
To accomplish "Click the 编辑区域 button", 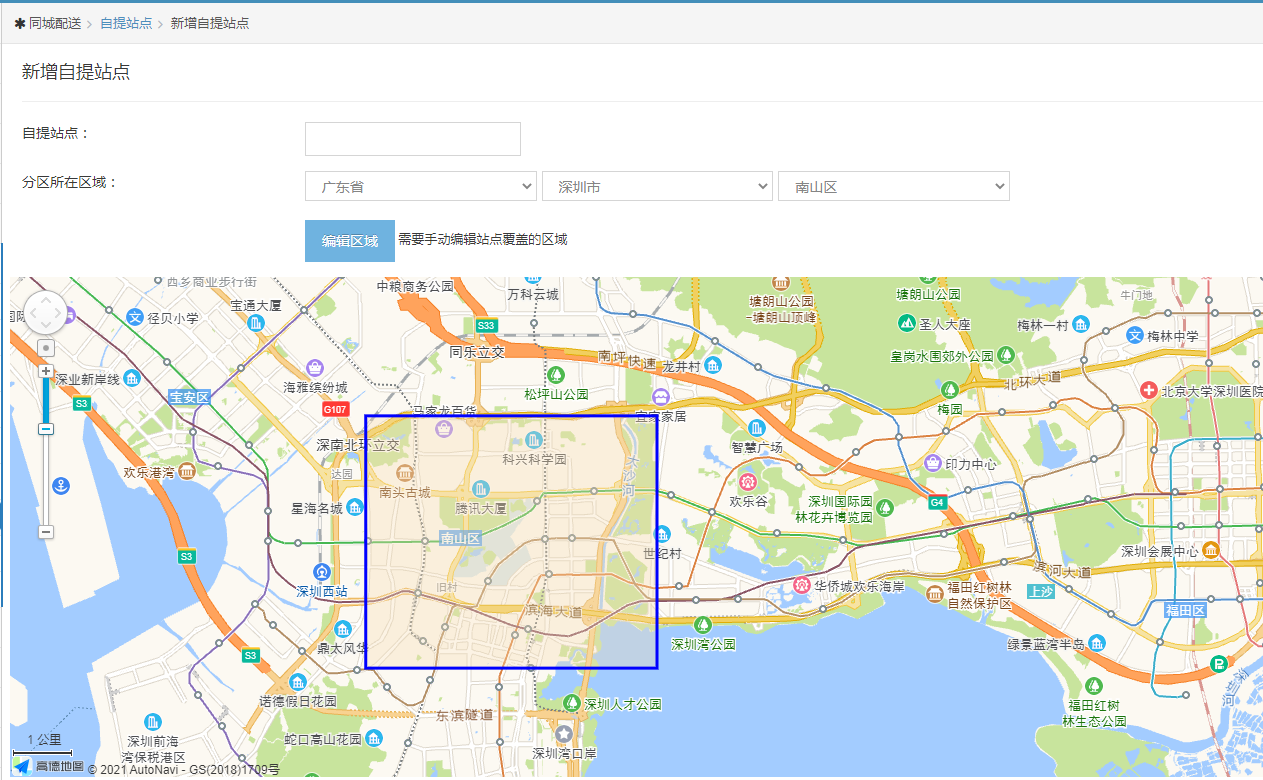I will 349,241.
